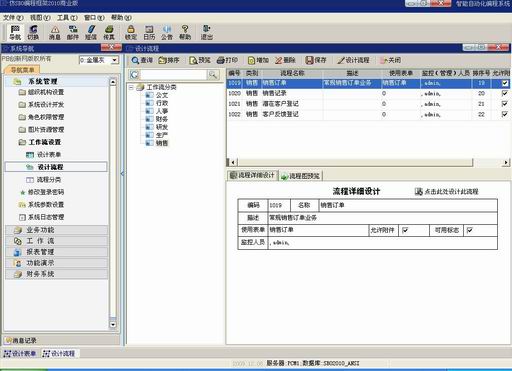Click the 关闭 close toolbar button
This screenshot has height=371, width=512.
click(390, 60)
